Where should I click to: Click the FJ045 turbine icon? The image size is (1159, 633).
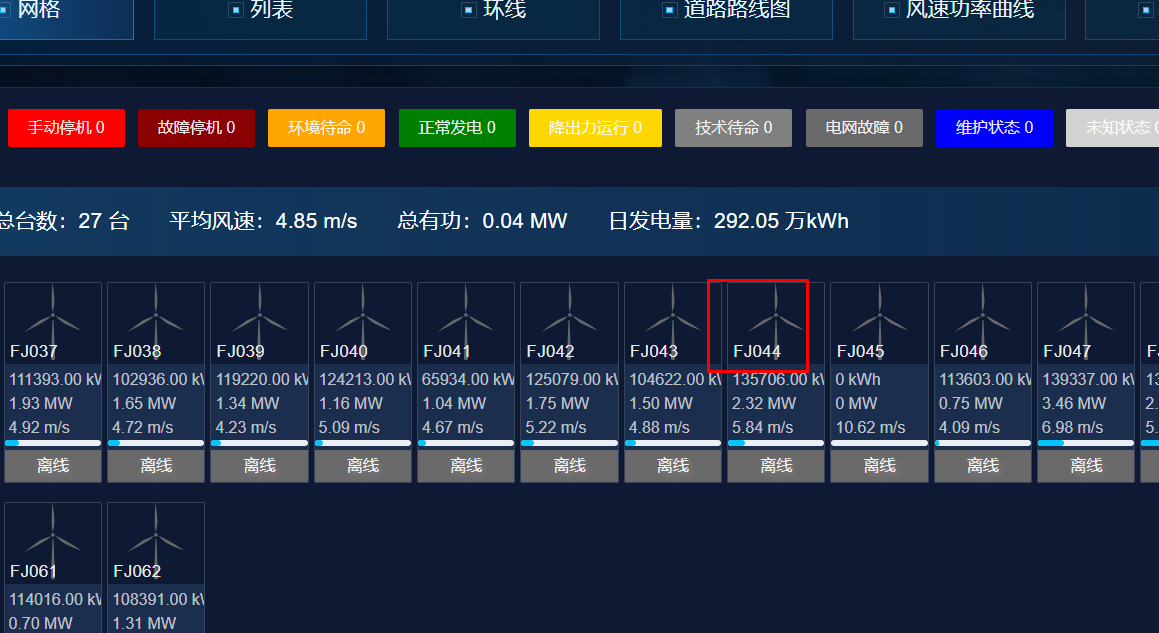(x=880, y=312)
